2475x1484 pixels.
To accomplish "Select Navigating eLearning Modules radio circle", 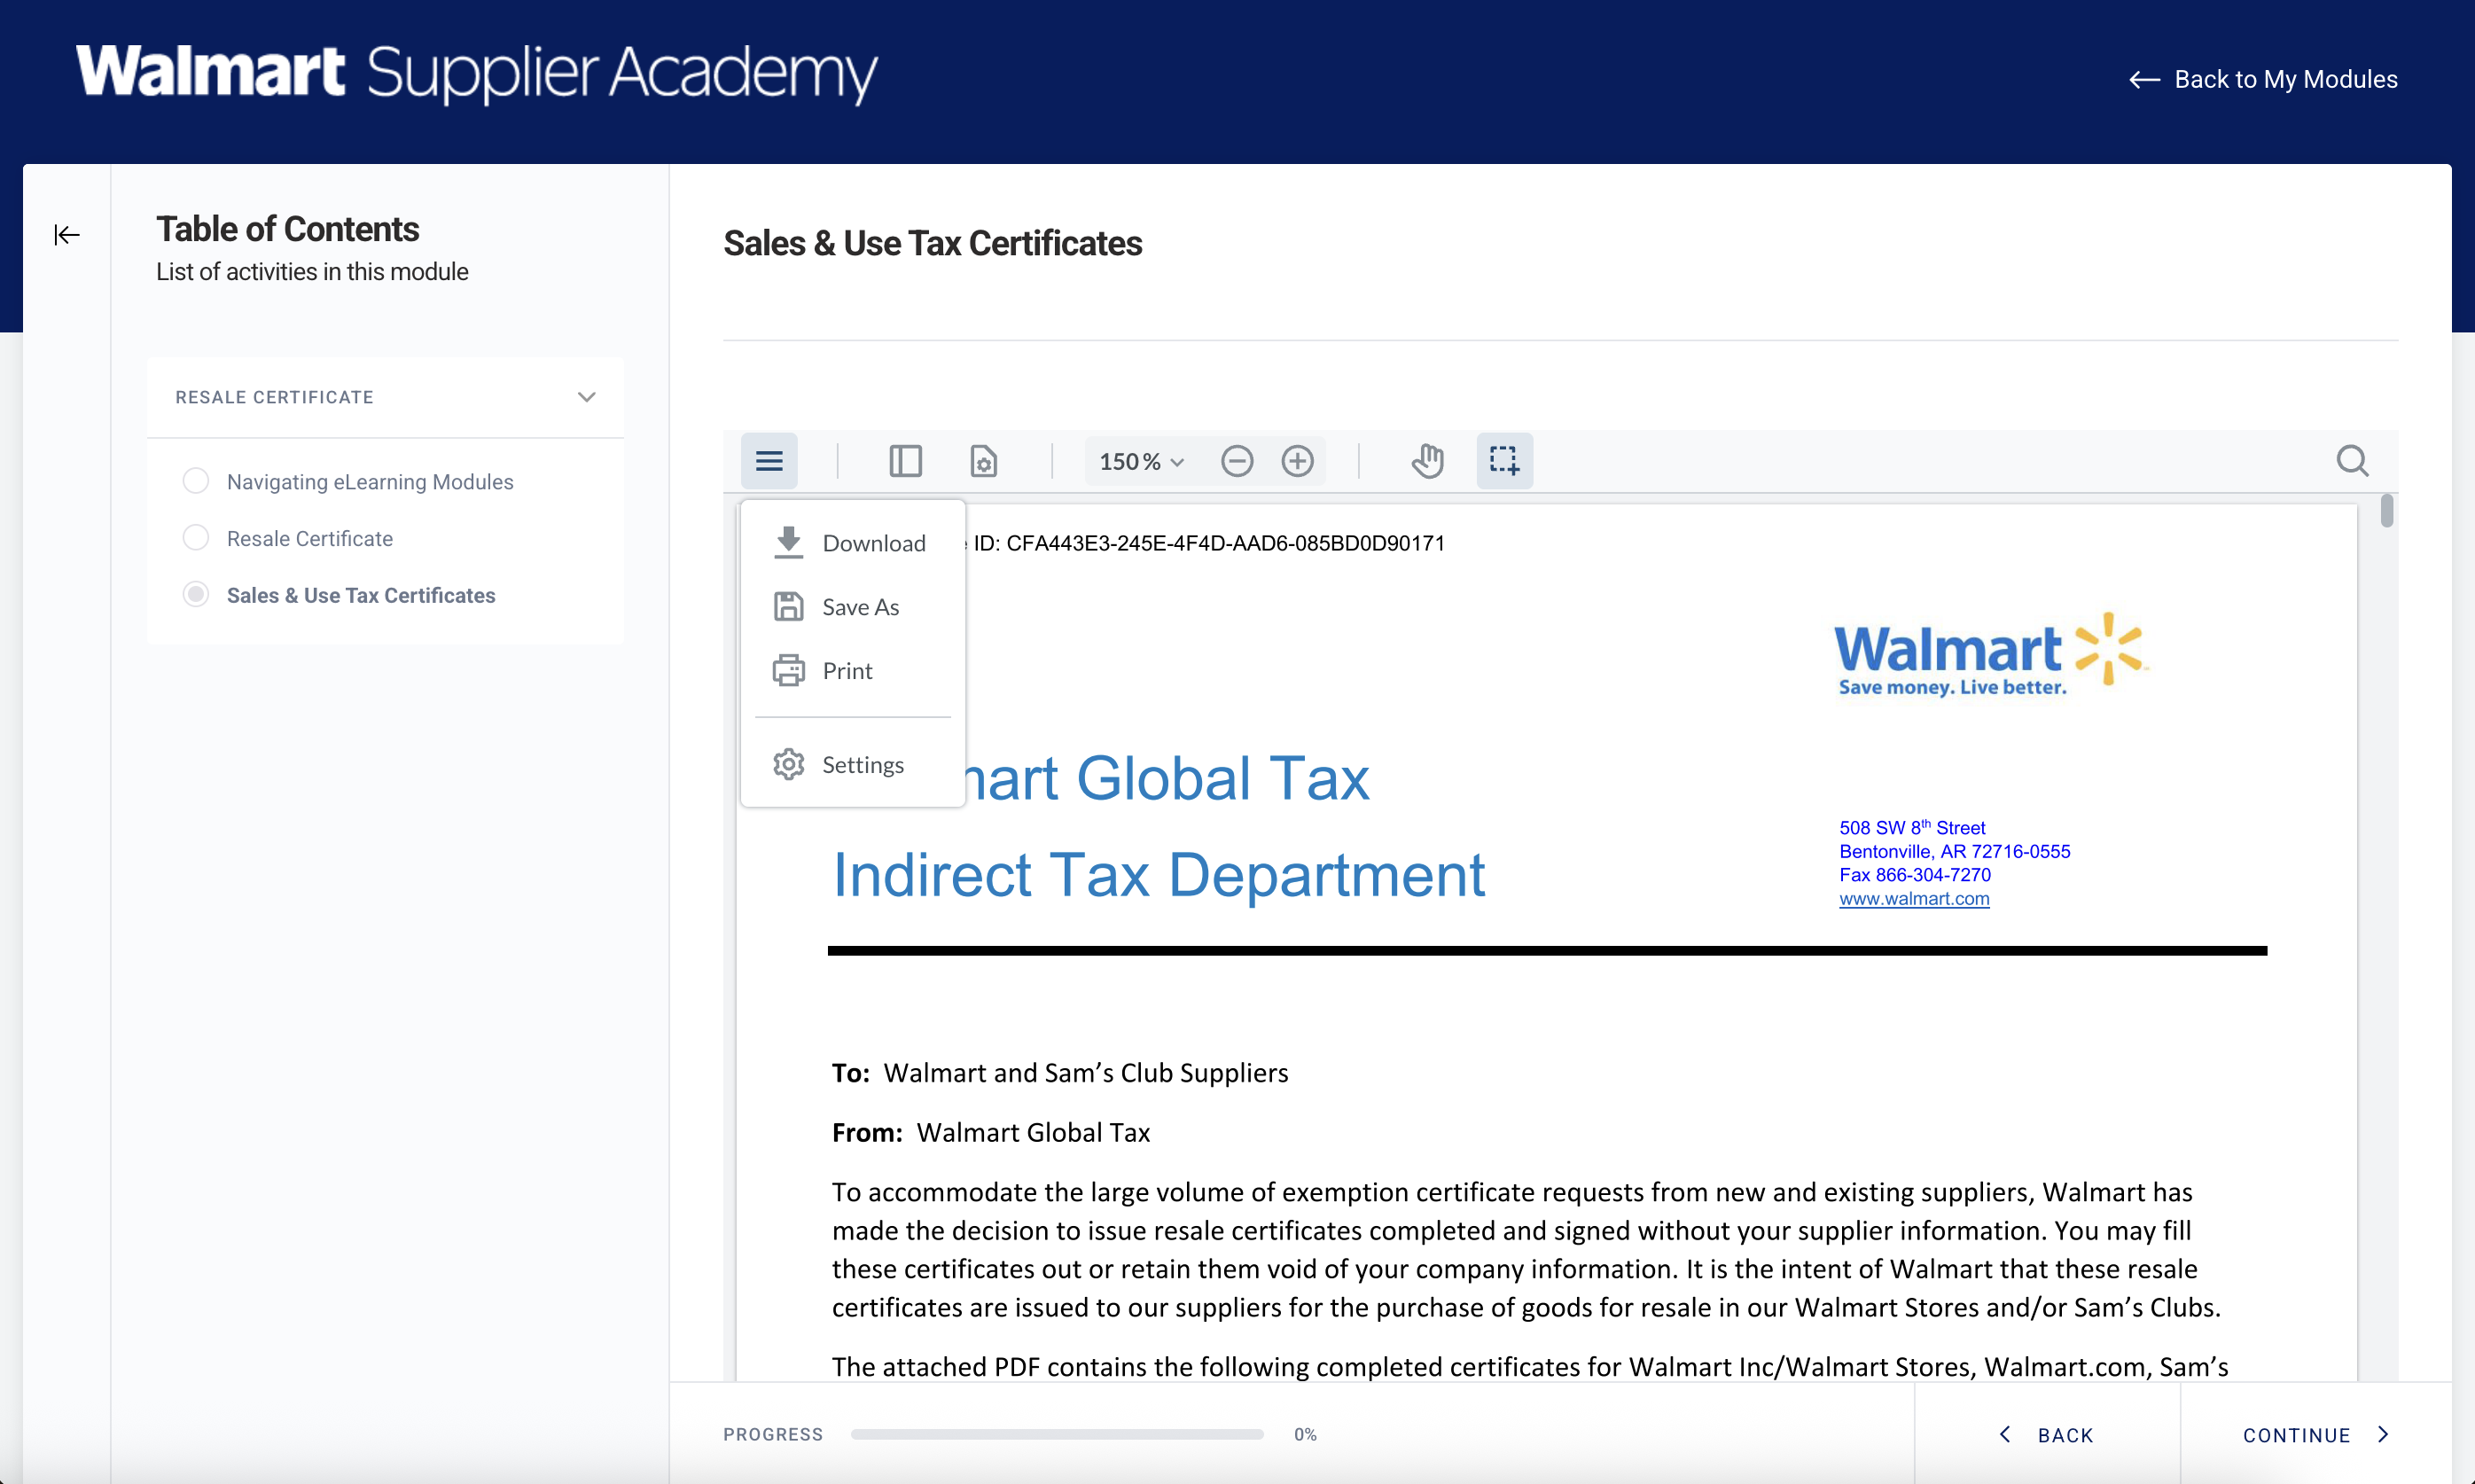I will click(196, 481).
